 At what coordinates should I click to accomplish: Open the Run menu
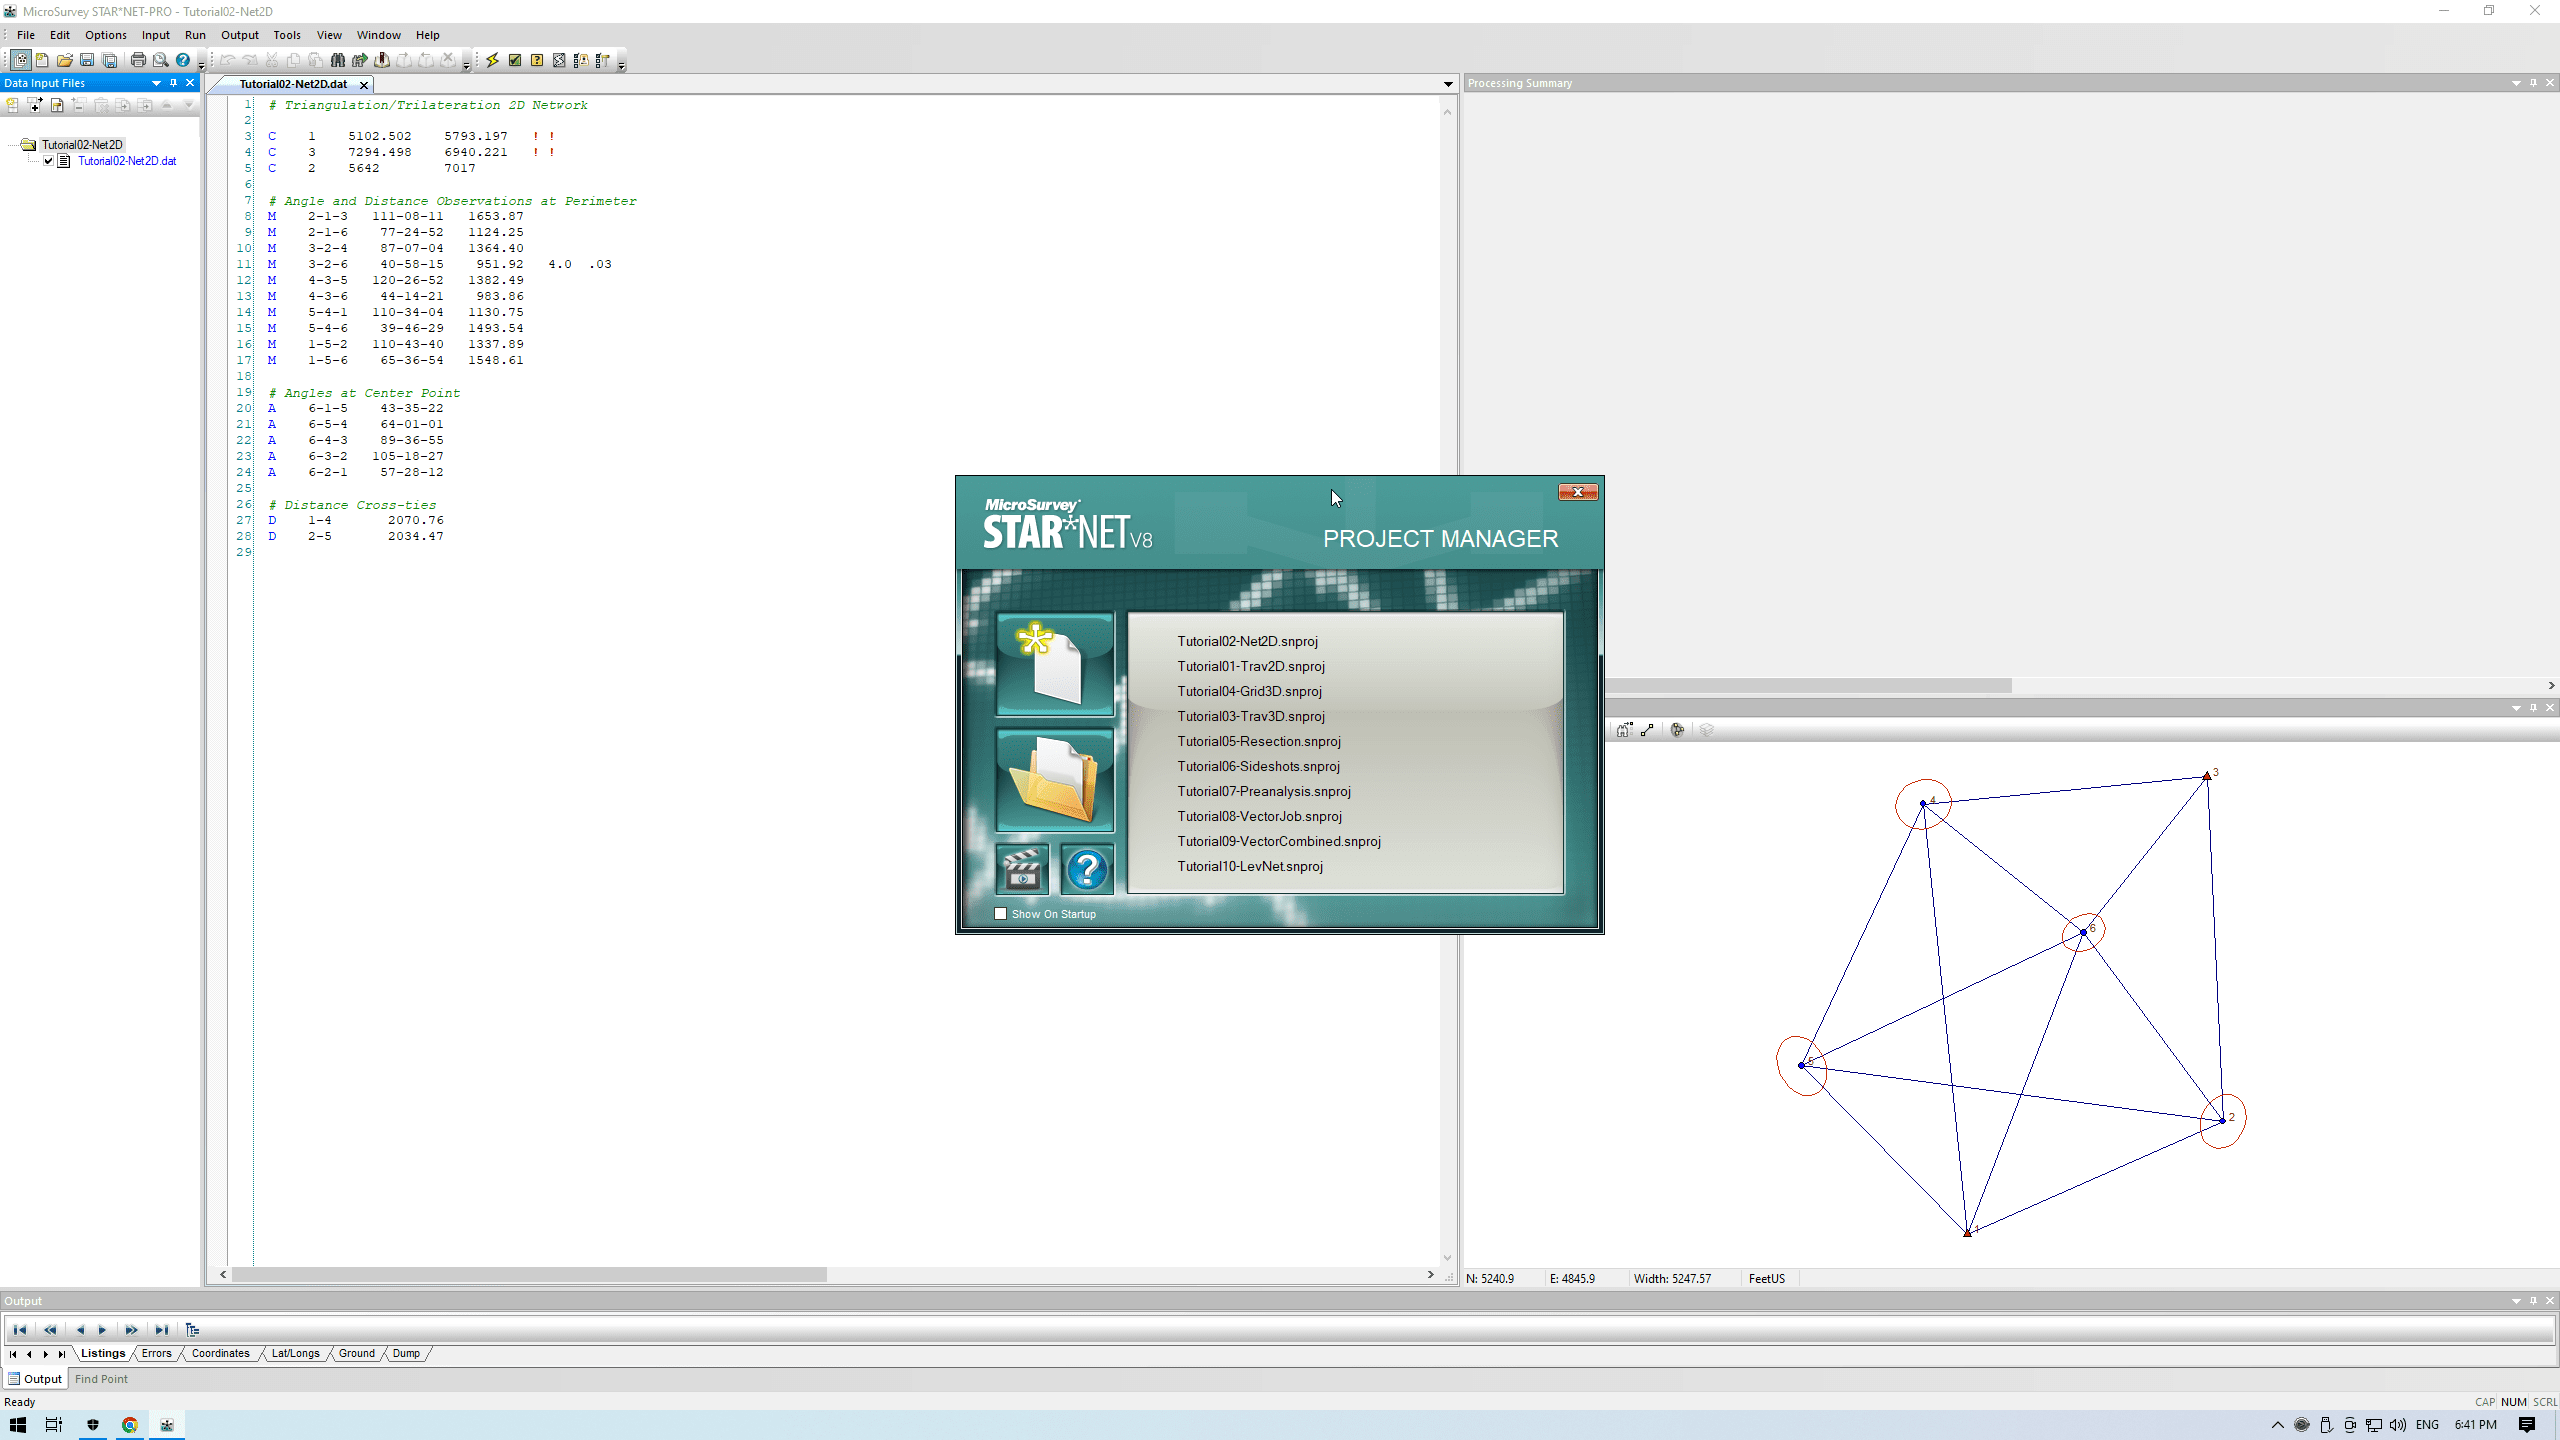pos(194,35)
